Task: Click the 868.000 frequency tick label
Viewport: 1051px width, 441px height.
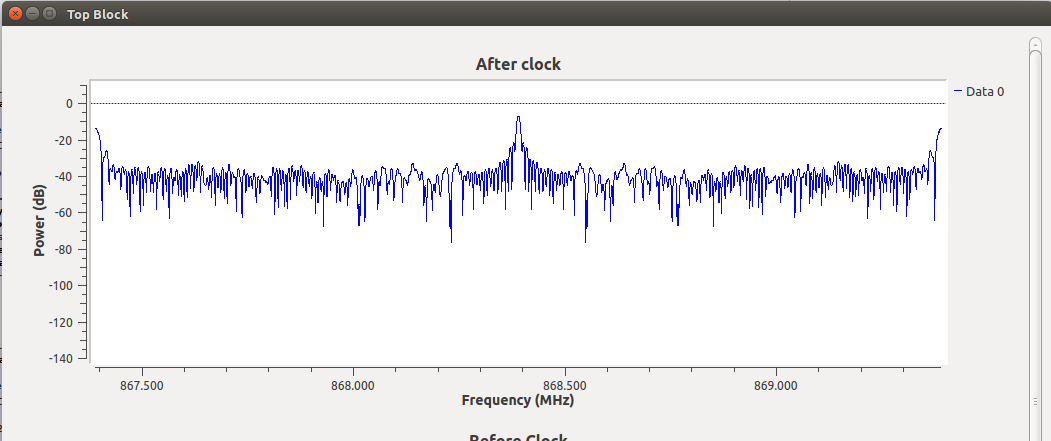Action: tap(354, 386)
